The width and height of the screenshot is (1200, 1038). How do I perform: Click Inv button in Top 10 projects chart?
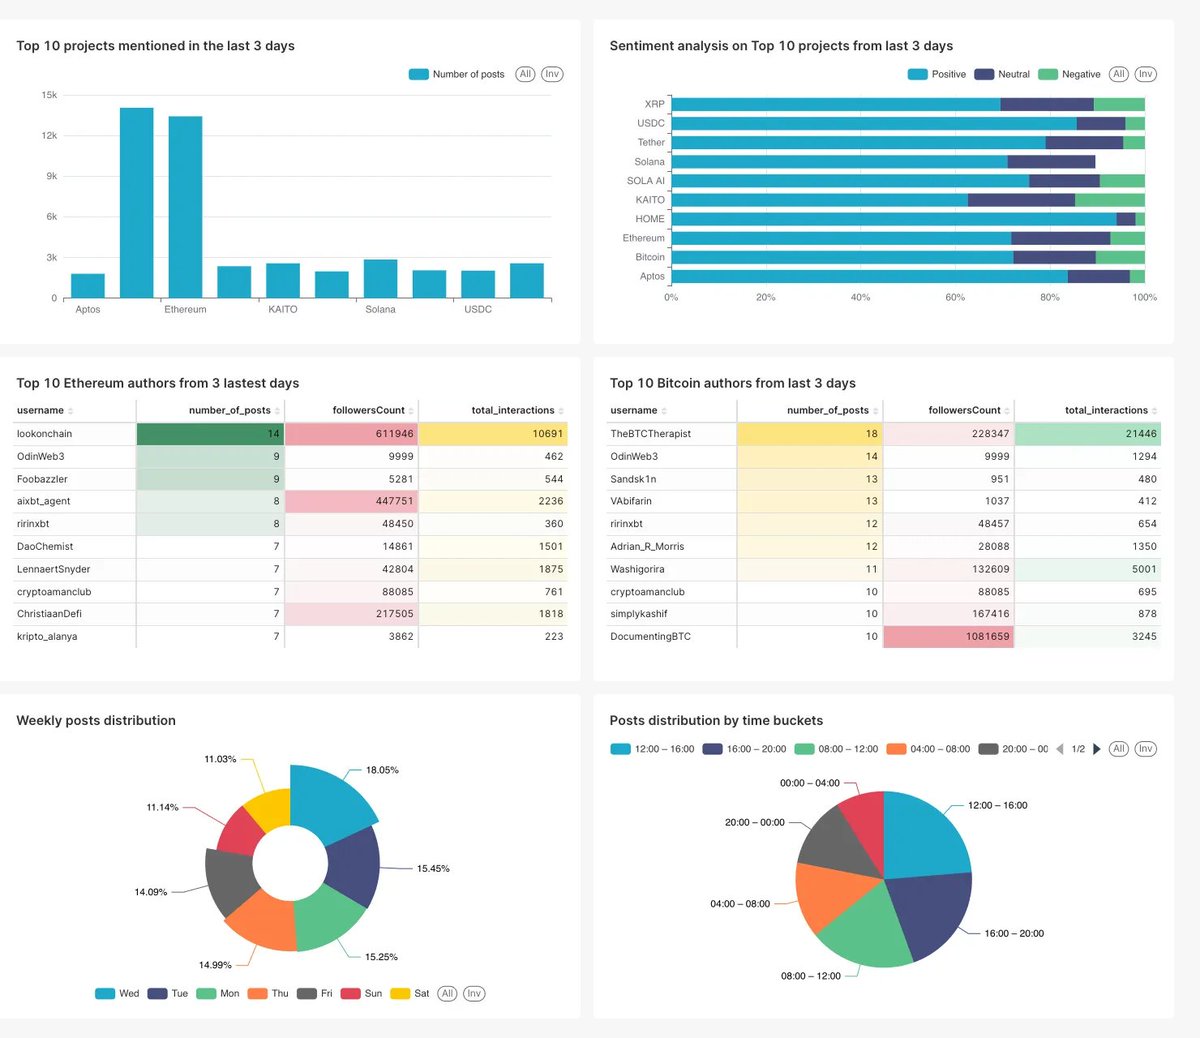tap(552, 74)
